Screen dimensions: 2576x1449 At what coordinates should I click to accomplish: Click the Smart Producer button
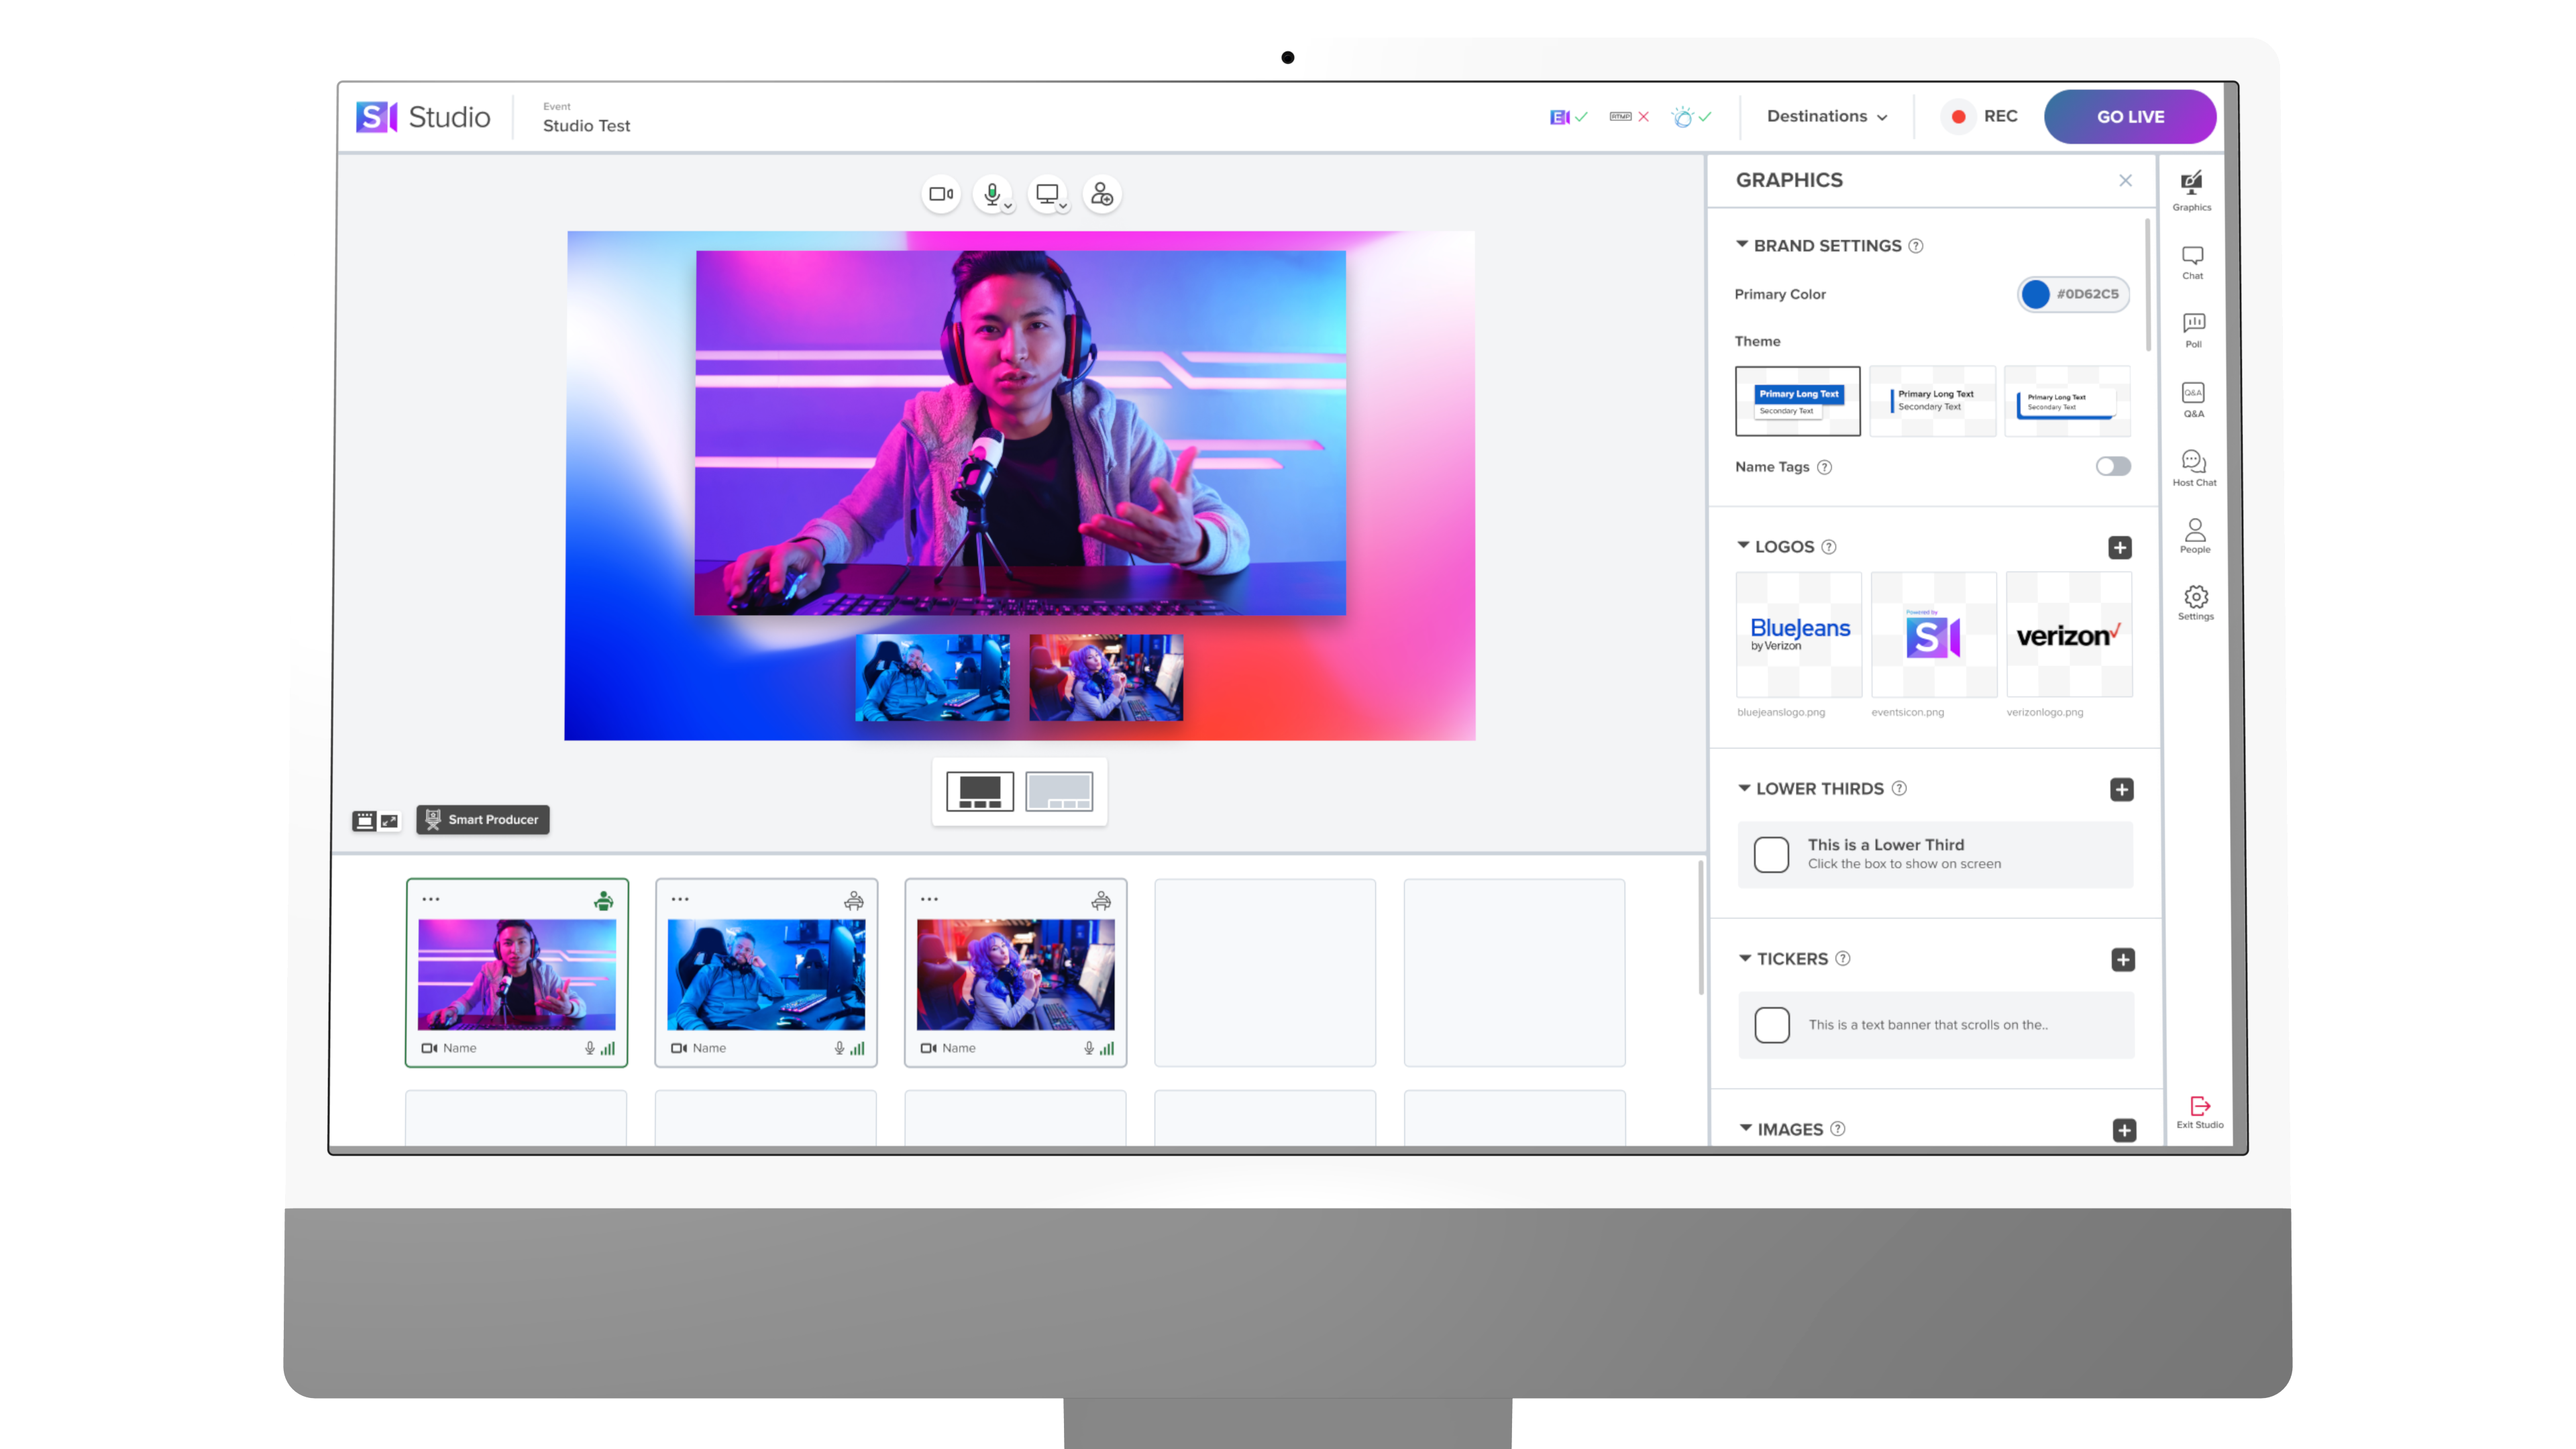(x=483, y=819)
